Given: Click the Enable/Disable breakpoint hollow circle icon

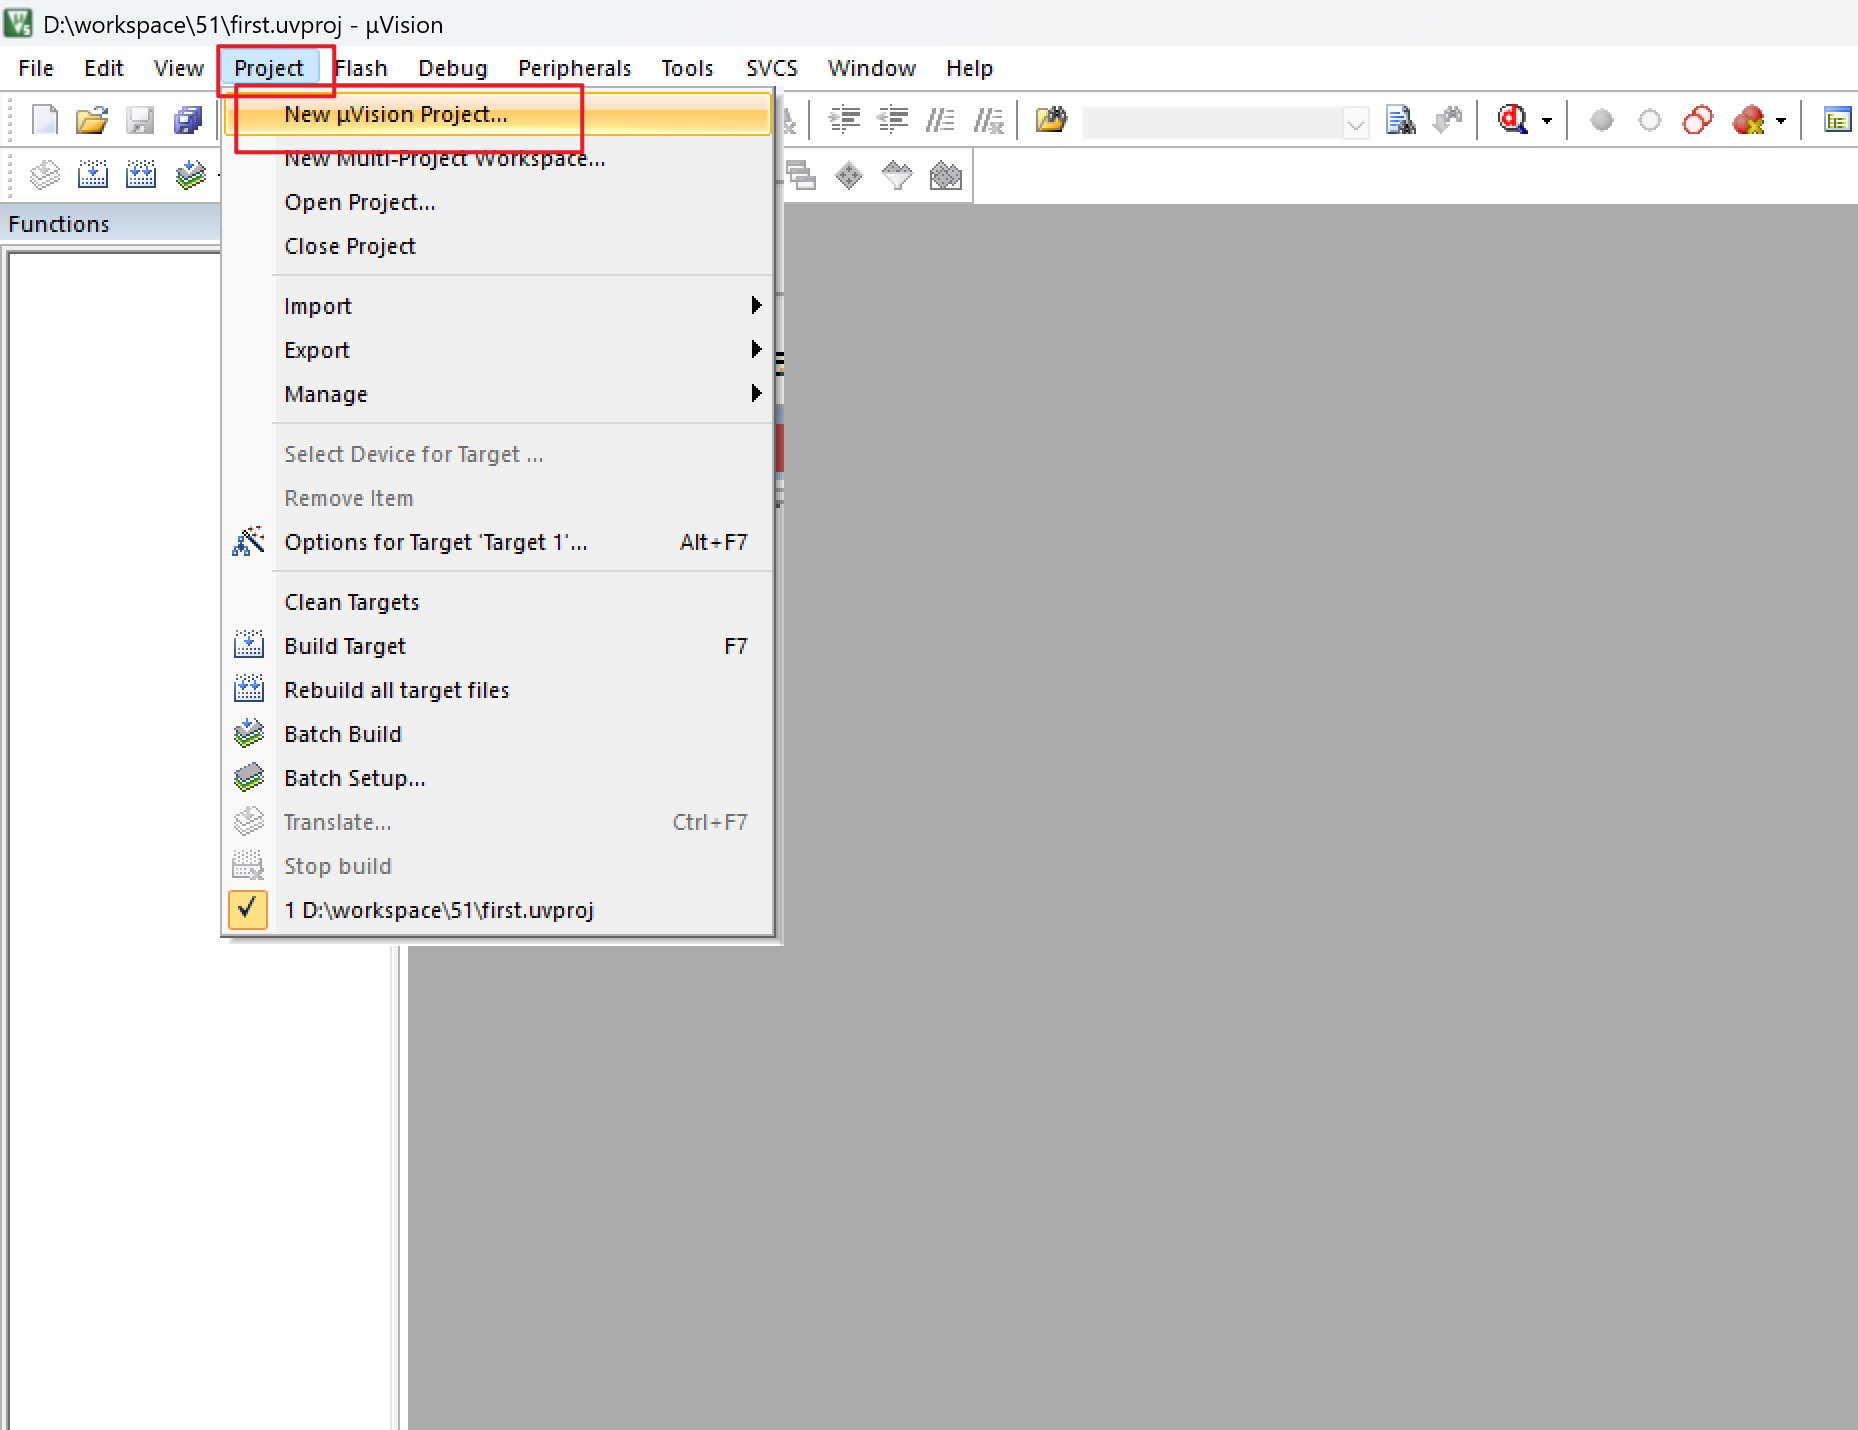Looking at the screenshot, I should [1650, 121].
